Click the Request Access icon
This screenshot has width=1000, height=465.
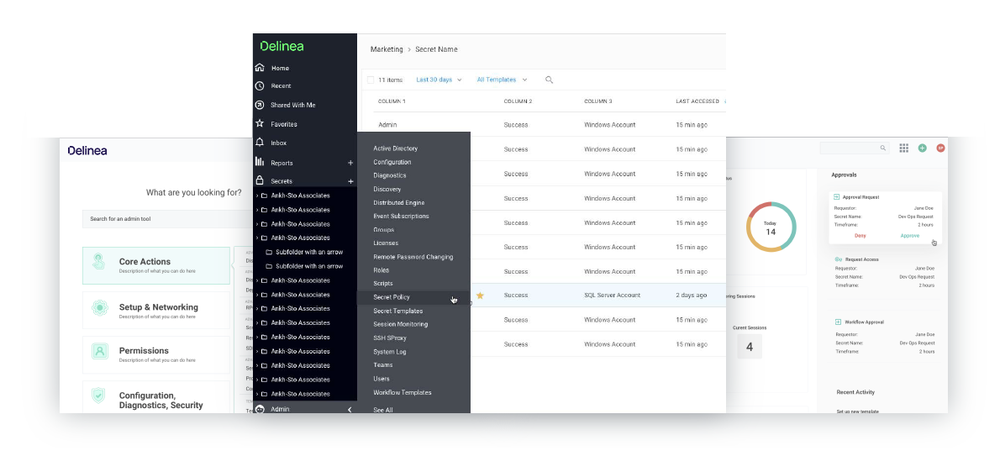tap(839, 260)
